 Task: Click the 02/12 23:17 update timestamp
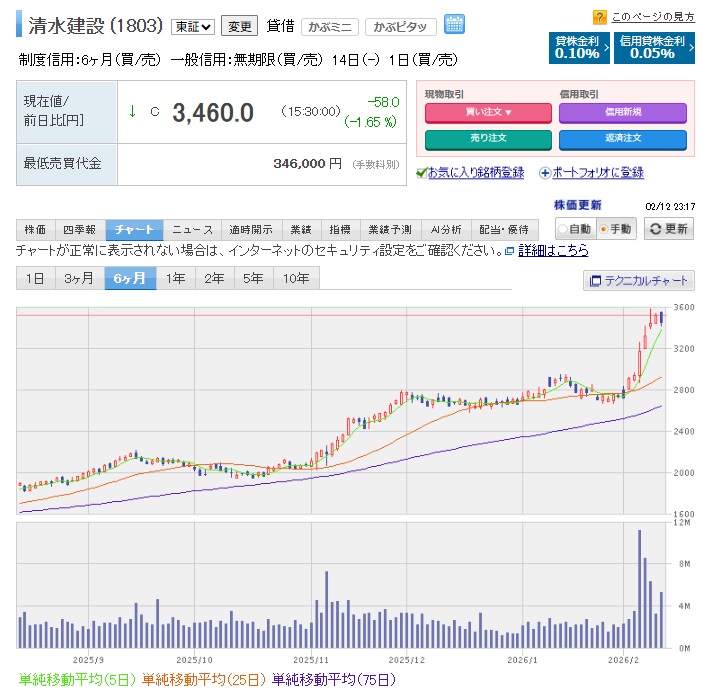pyautogui.click(x=670, y=206)
